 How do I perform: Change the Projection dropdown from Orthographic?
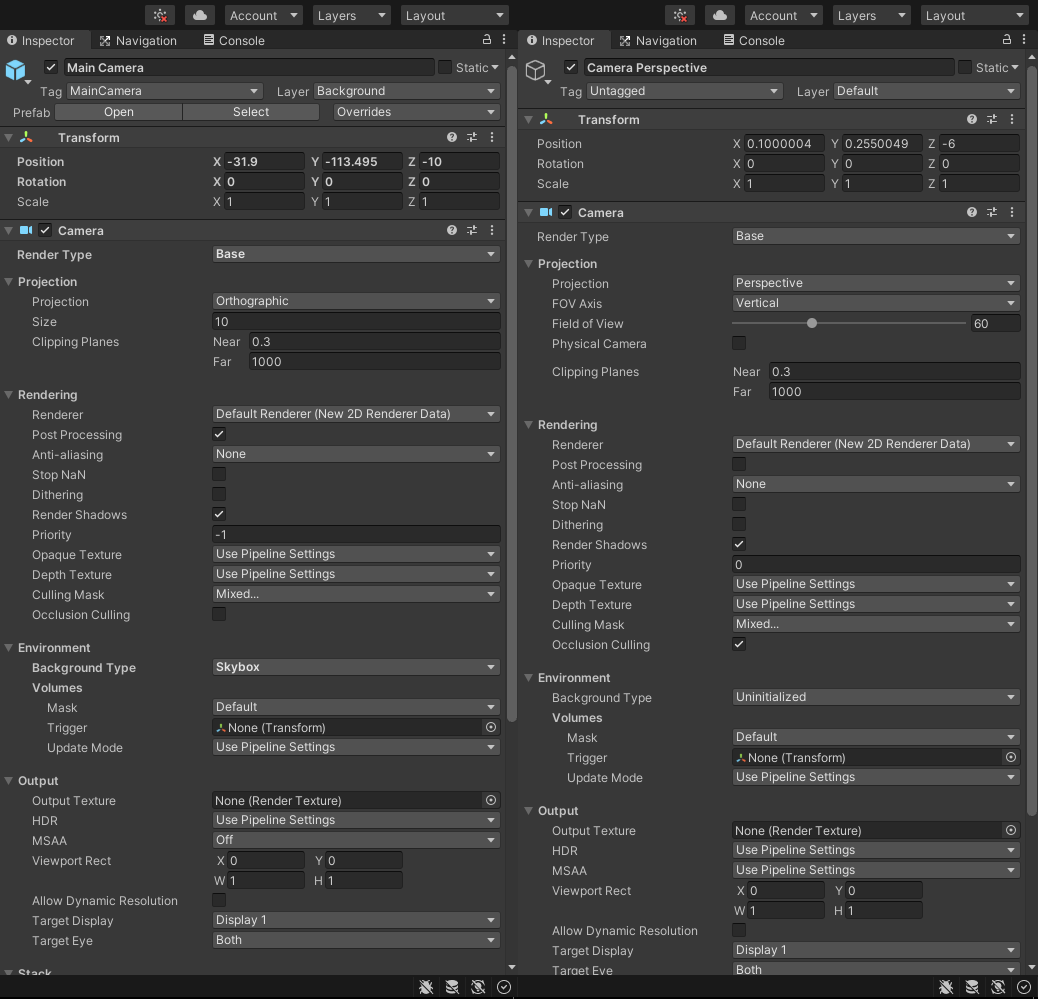355,301
